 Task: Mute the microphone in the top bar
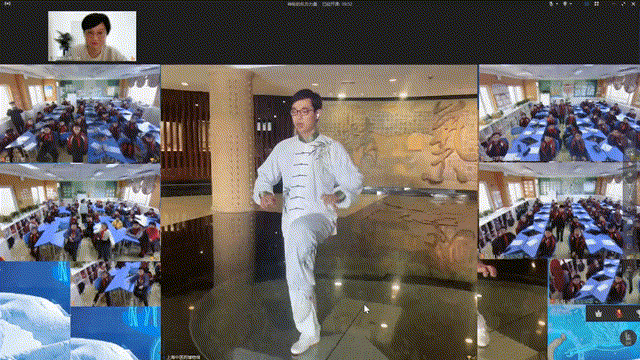click(551, 4)
